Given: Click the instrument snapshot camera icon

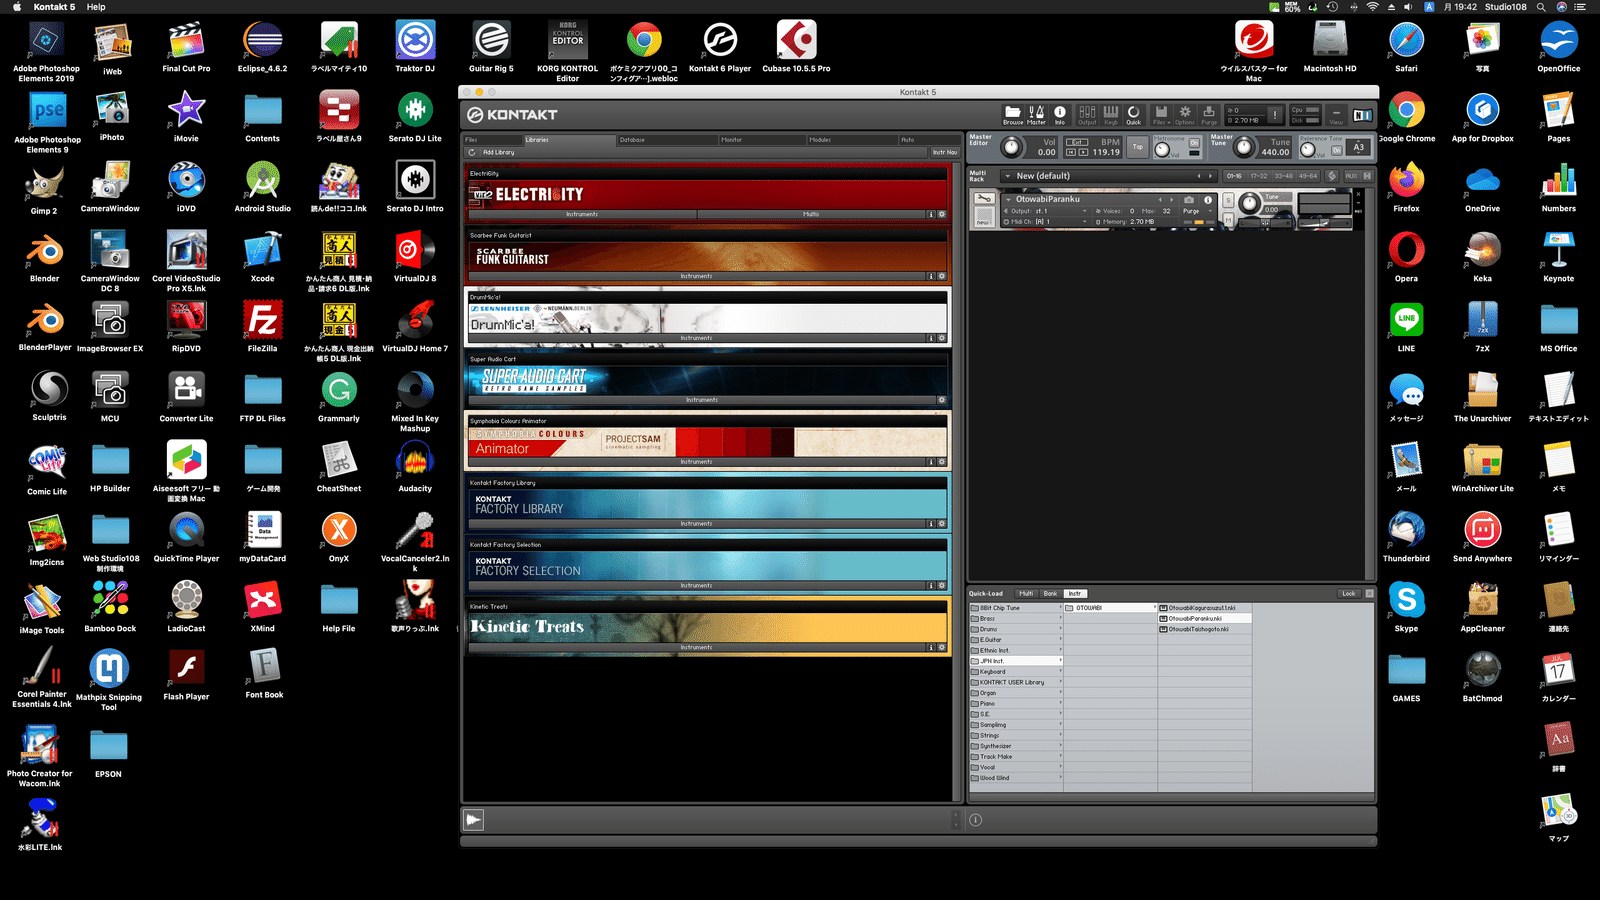Looking at the screenshot, I should [1189, 200].
